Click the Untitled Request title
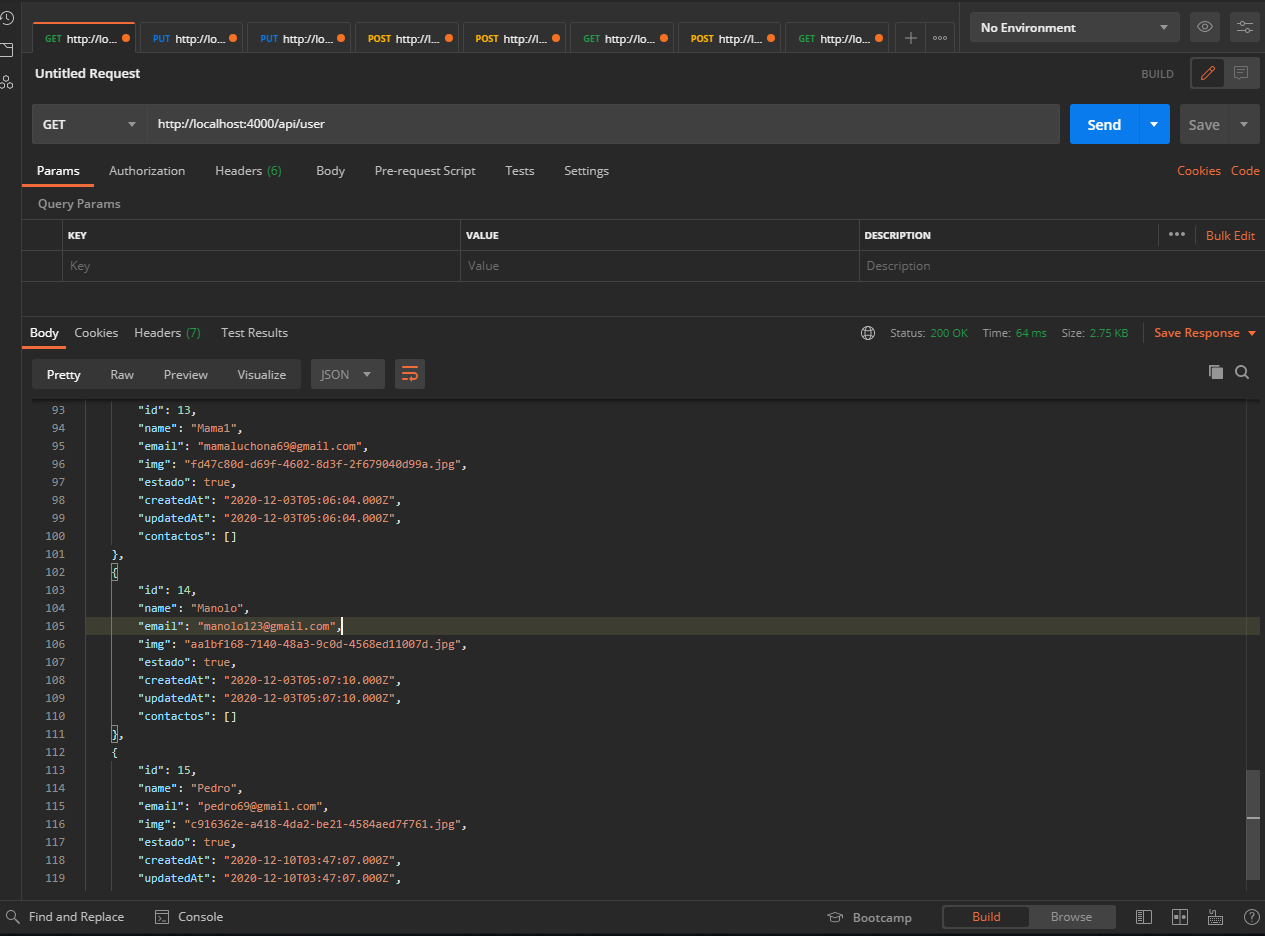Screen dimensions: 1265x936 point(88,73)
